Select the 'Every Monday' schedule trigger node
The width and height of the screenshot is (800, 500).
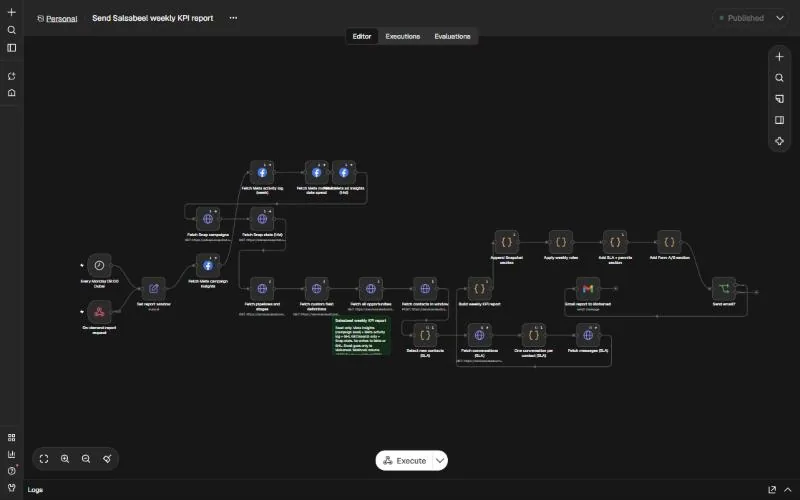(99, 265)
